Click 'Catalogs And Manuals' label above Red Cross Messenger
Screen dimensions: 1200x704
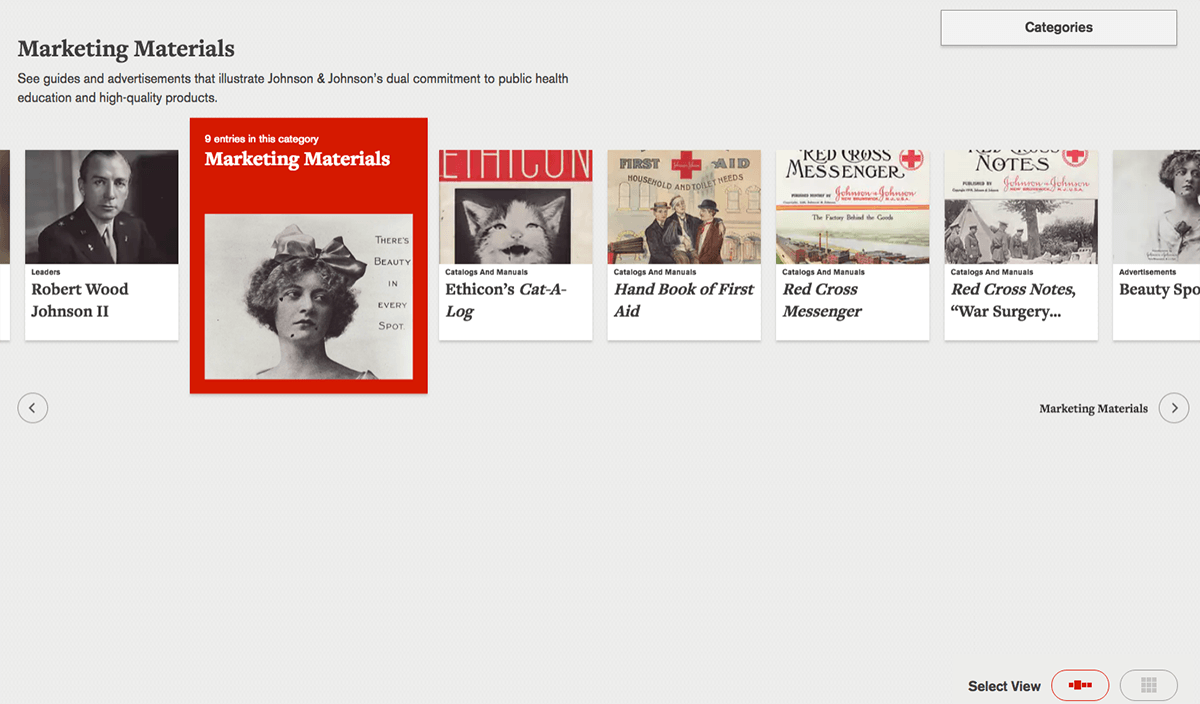[x=824, y=272]
